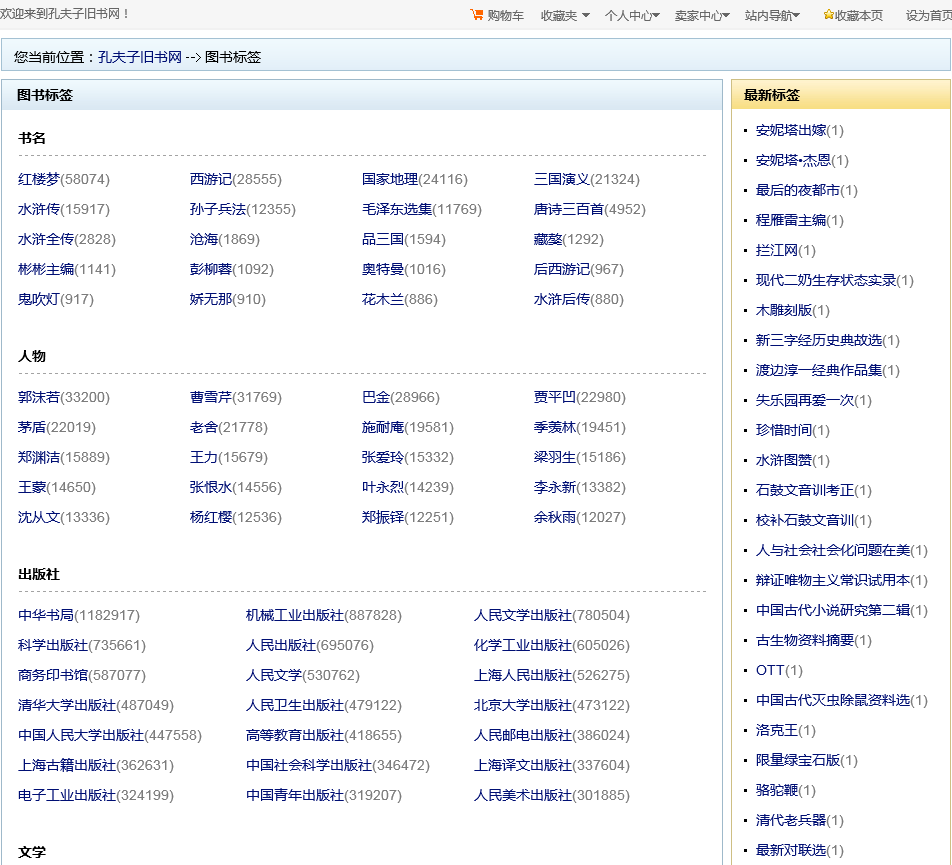The image size is (952, 865).
Task: Expand the 收藏夹 dropdown
Action: coord(565,15)
